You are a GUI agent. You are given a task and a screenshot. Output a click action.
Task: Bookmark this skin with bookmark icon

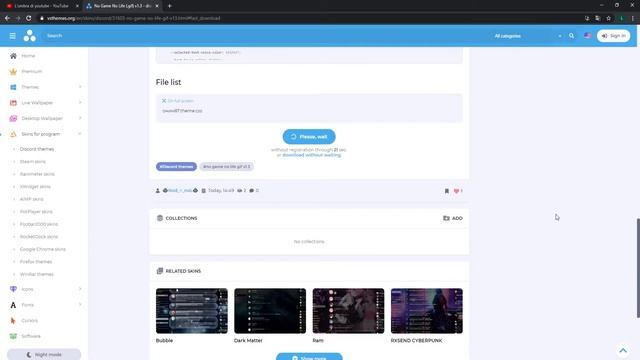click(x=447, y=191)
